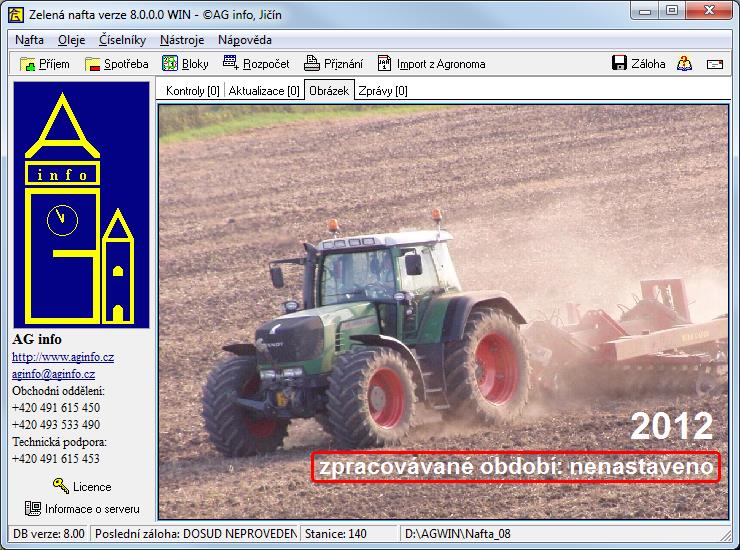Viewport: 740px width, 550px height.
Task: Click the Technická podpora label
Action: coord(59,442)
